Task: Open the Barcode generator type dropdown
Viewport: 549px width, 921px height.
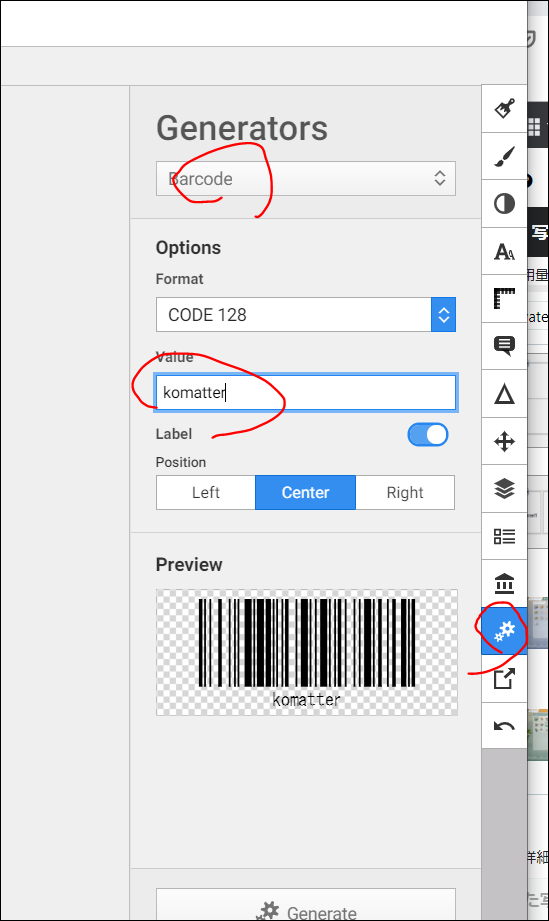Action: pos(305,179)
